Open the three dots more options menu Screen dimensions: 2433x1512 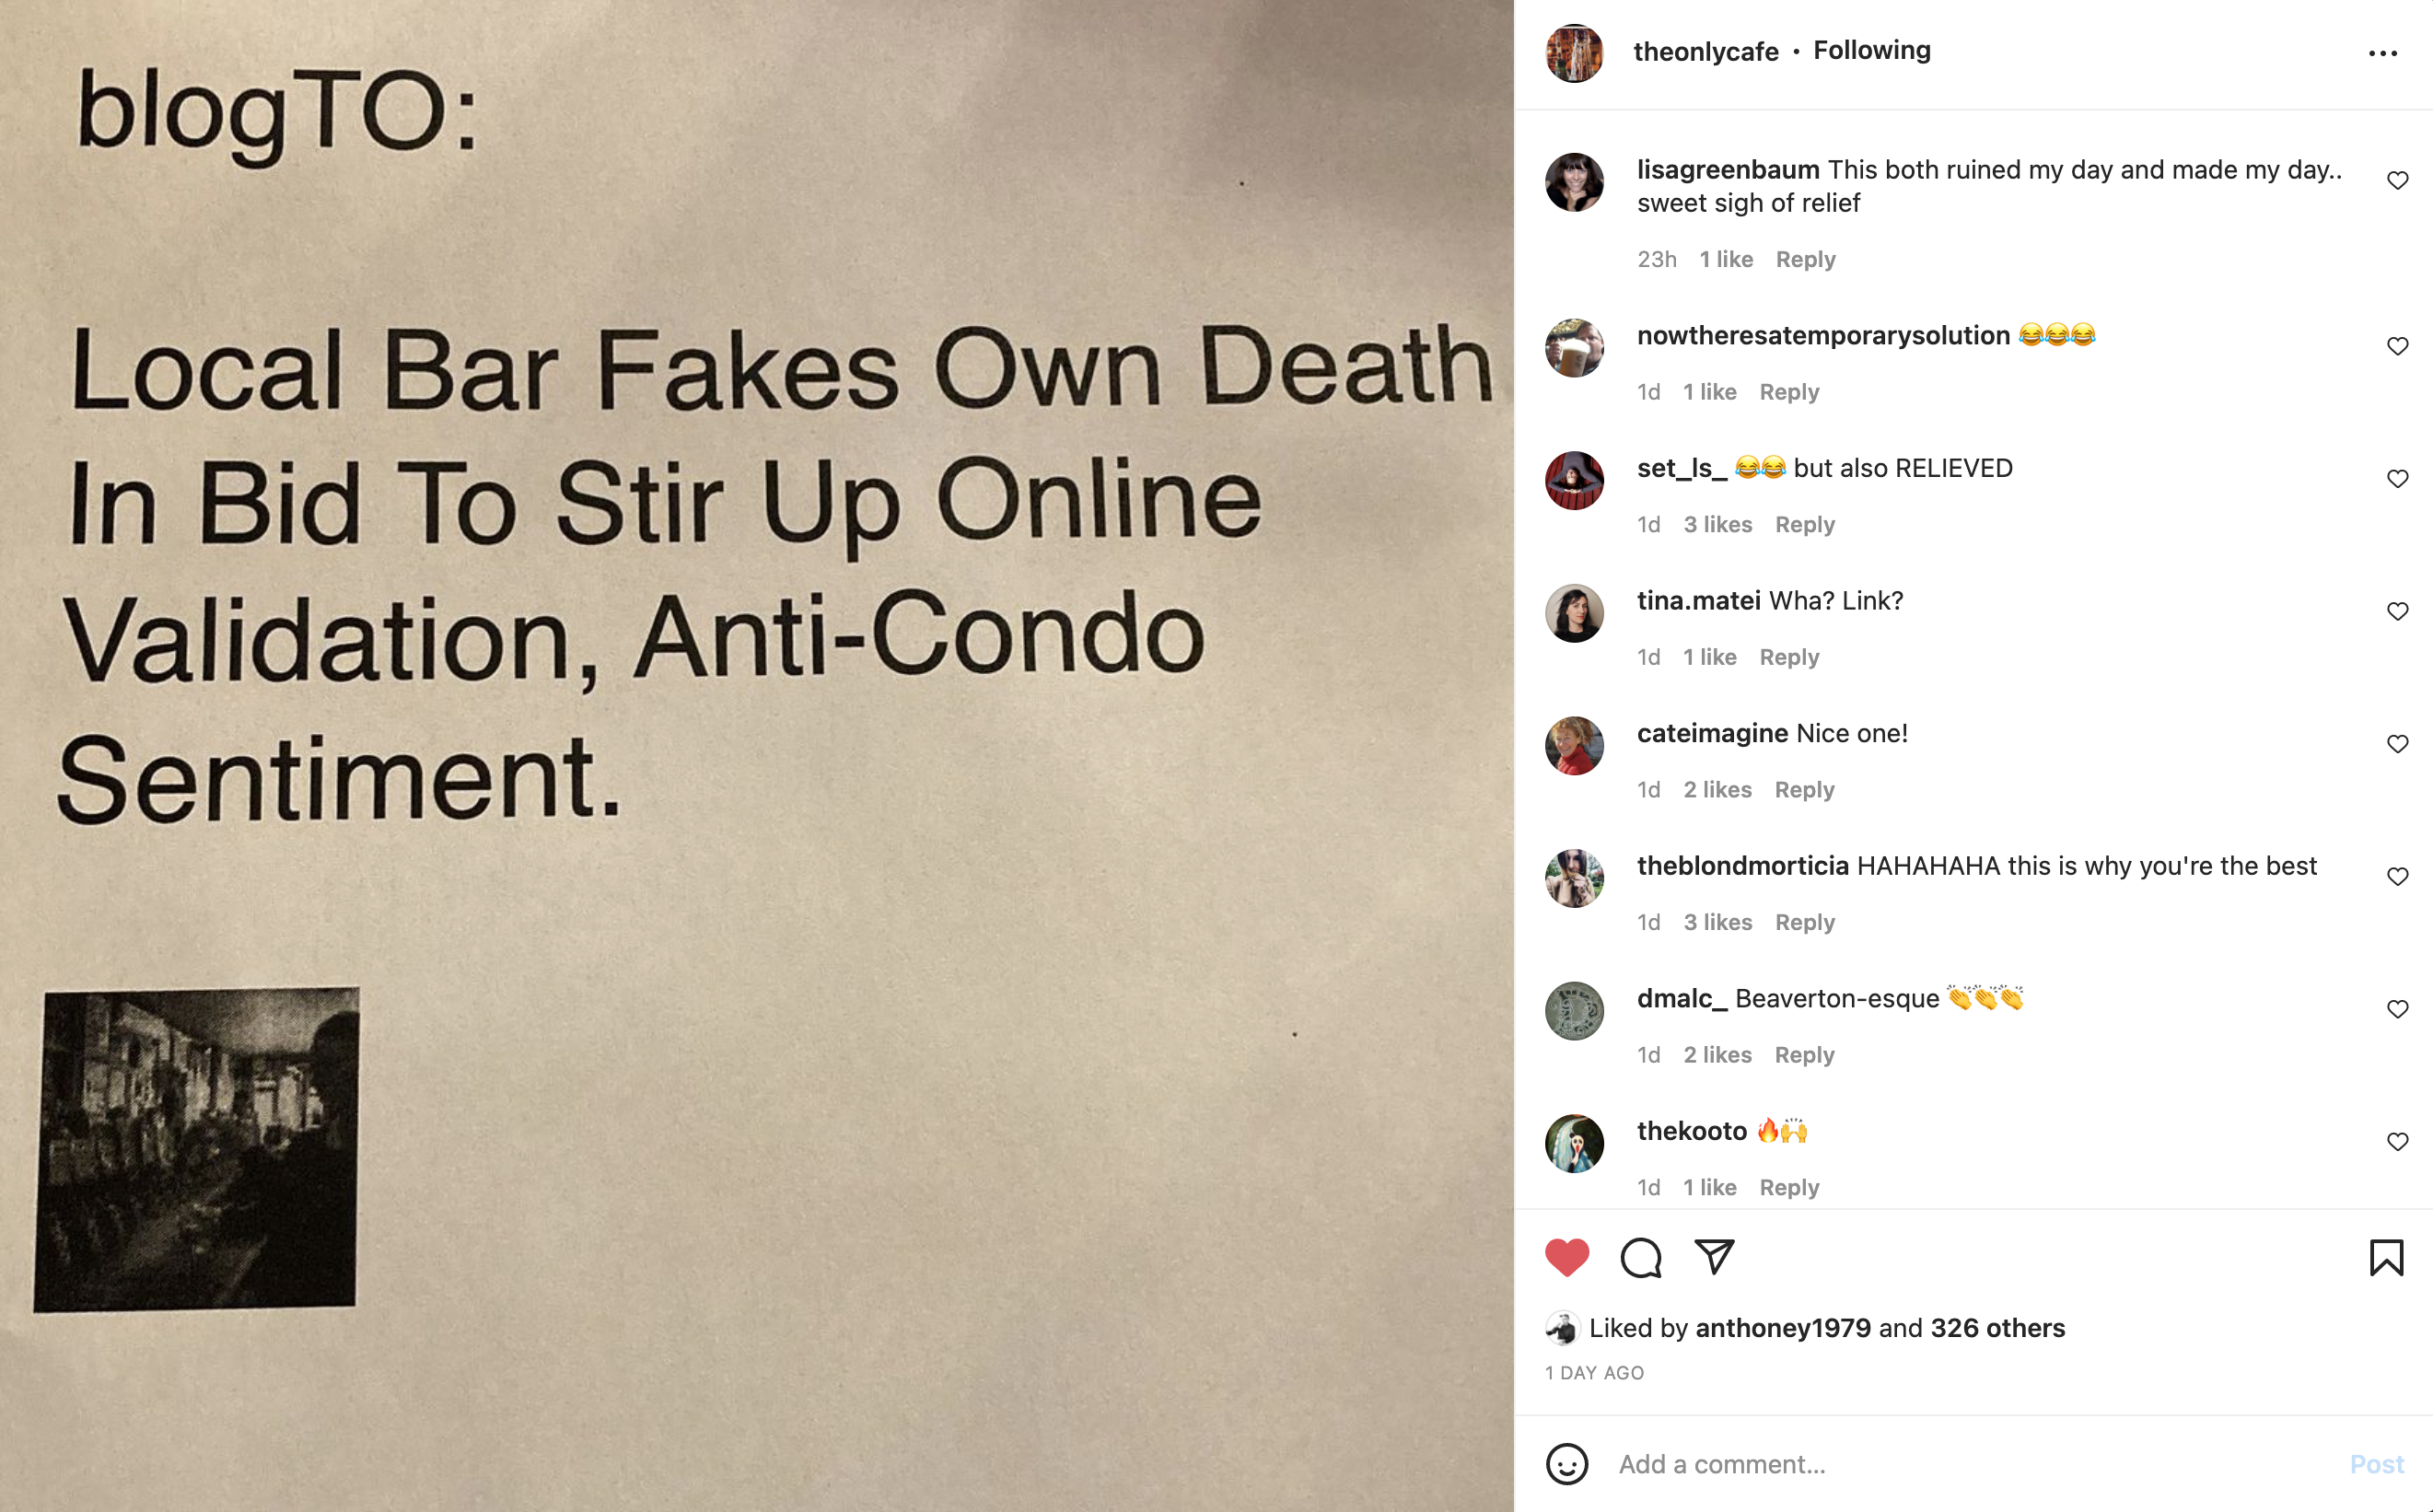(x=2383, y=53)
